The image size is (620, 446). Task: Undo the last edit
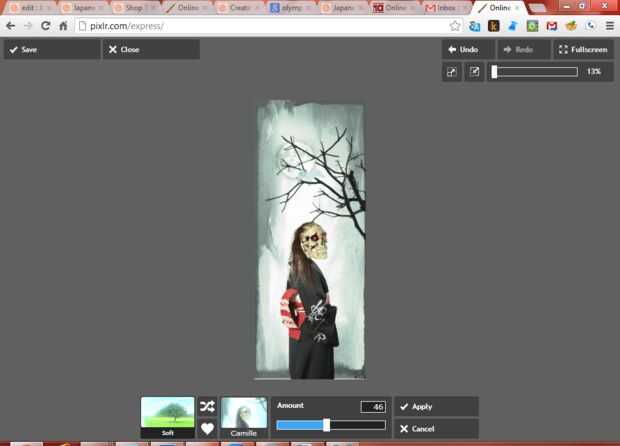click(468, 49)
